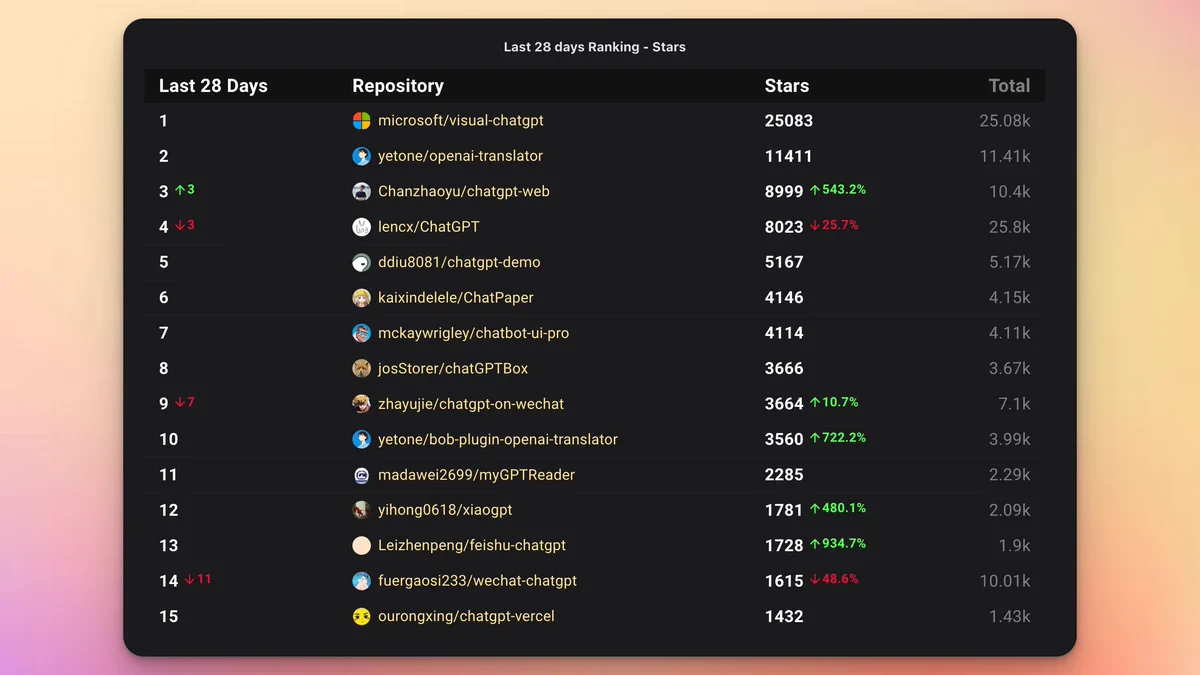Click the 722.2% increase indicator
Screen dimensions: 1200x675
[838, 438]
